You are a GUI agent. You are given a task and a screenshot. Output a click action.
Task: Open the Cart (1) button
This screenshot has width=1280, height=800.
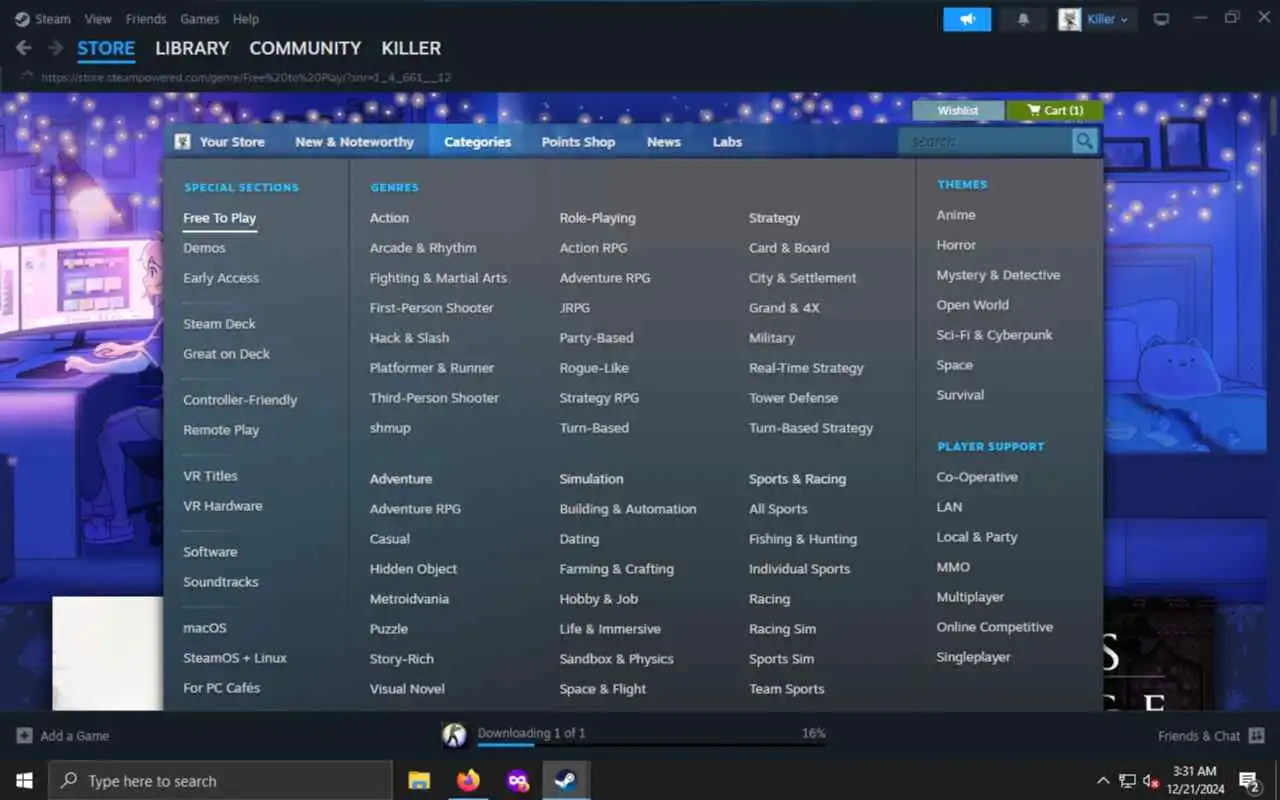(1055, 110)
